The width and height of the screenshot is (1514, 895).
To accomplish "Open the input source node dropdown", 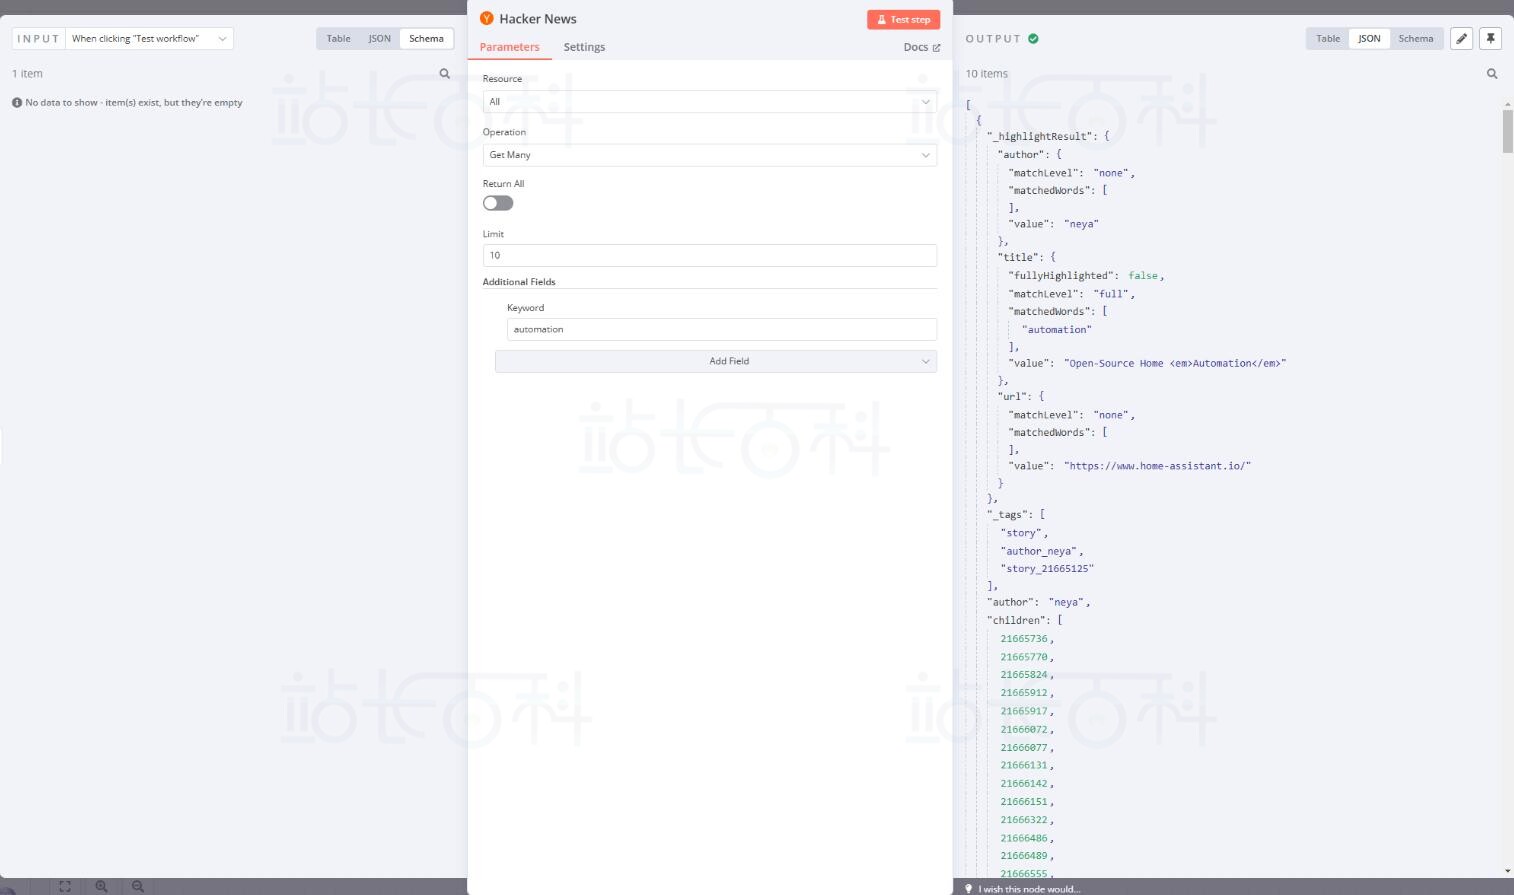I will (x=150, y=39).
